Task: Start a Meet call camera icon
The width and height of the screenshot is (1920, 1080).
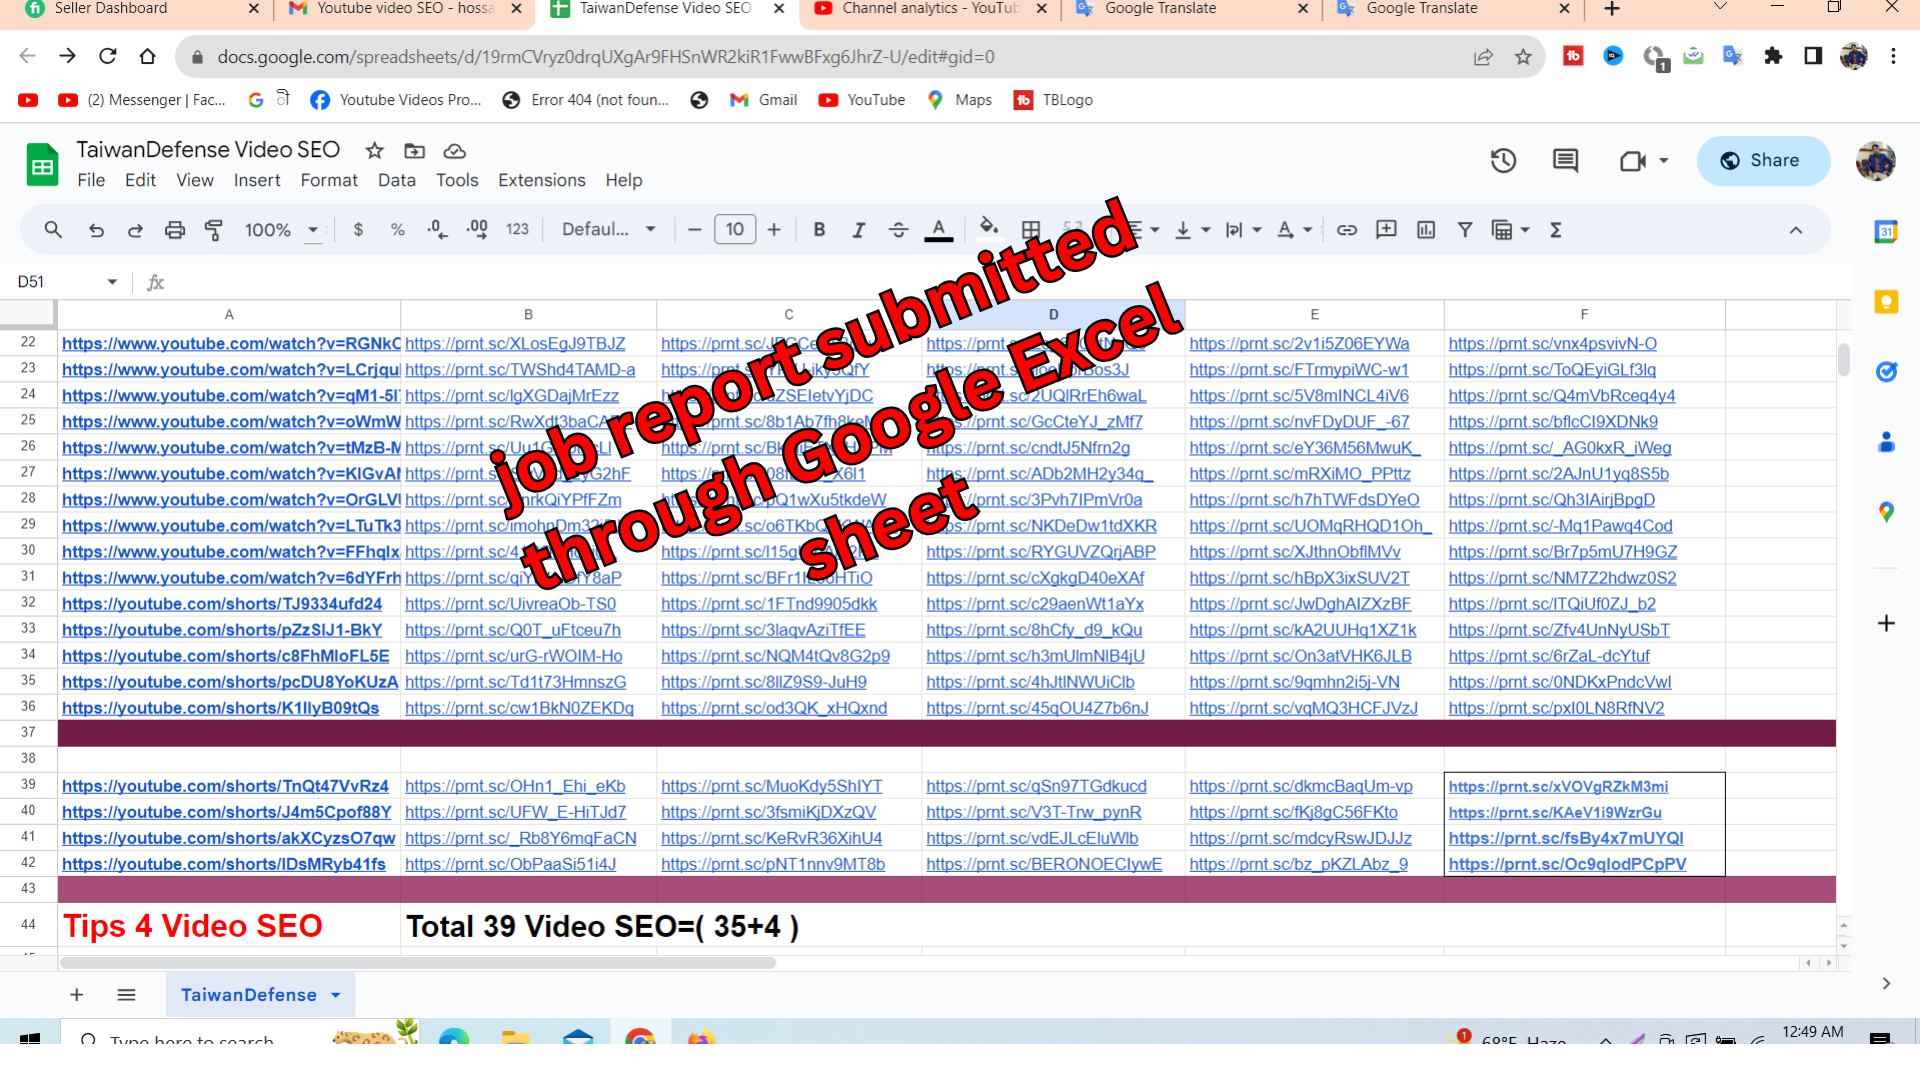Action: click(1633, 161)
